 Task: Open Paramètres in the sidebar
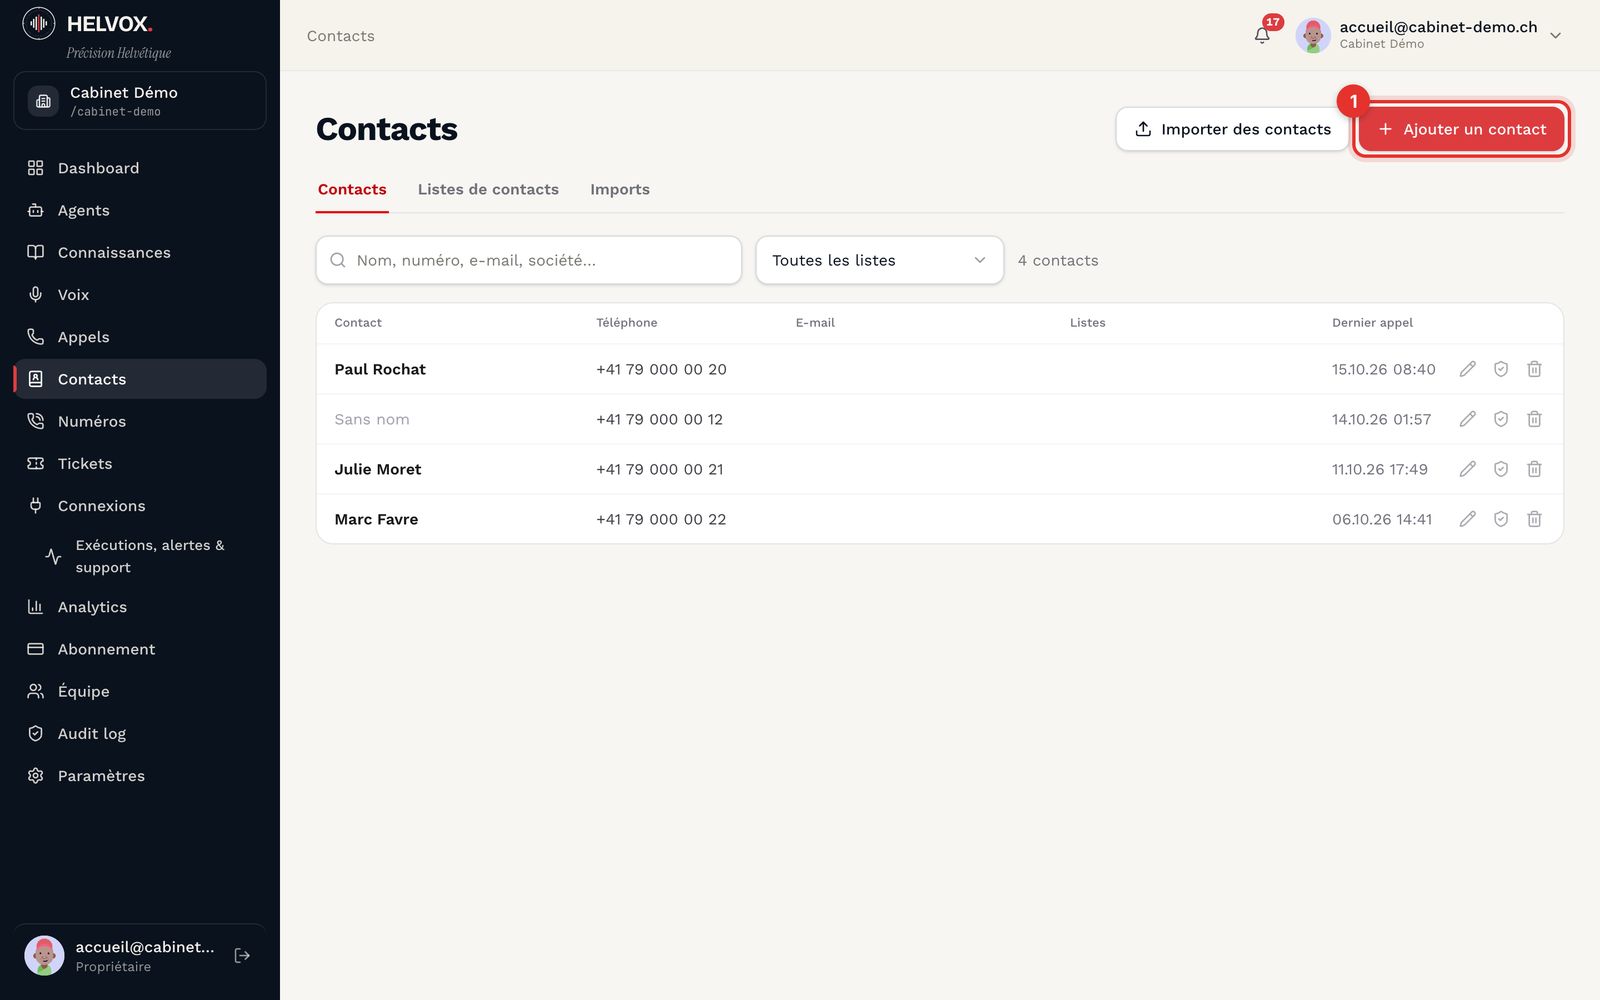140,776
